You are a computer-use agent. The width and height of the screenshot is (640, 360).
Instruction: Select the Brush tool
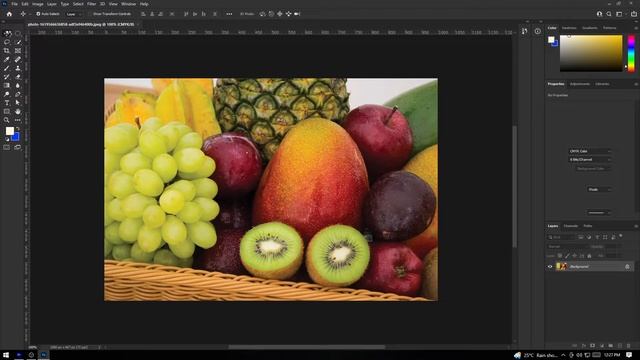click(x=7, y=68)
